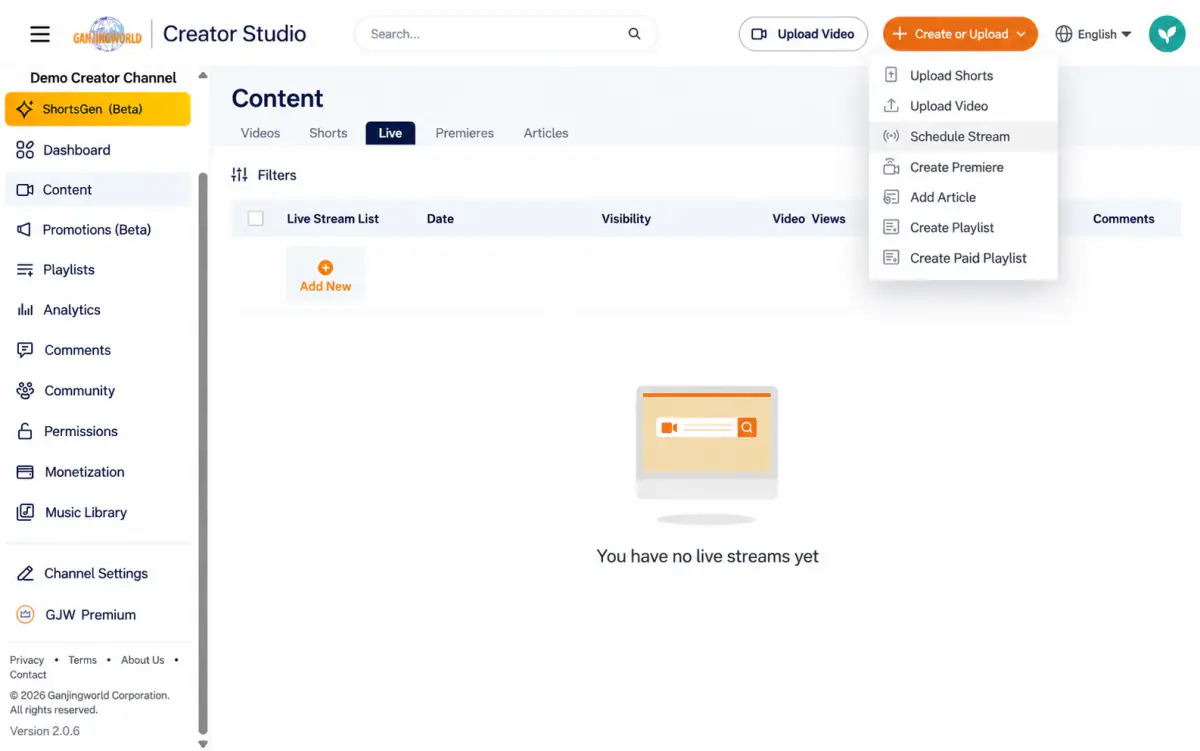Click the Filters sliders icon
The image size is (1200, 751).
[239, 175]
